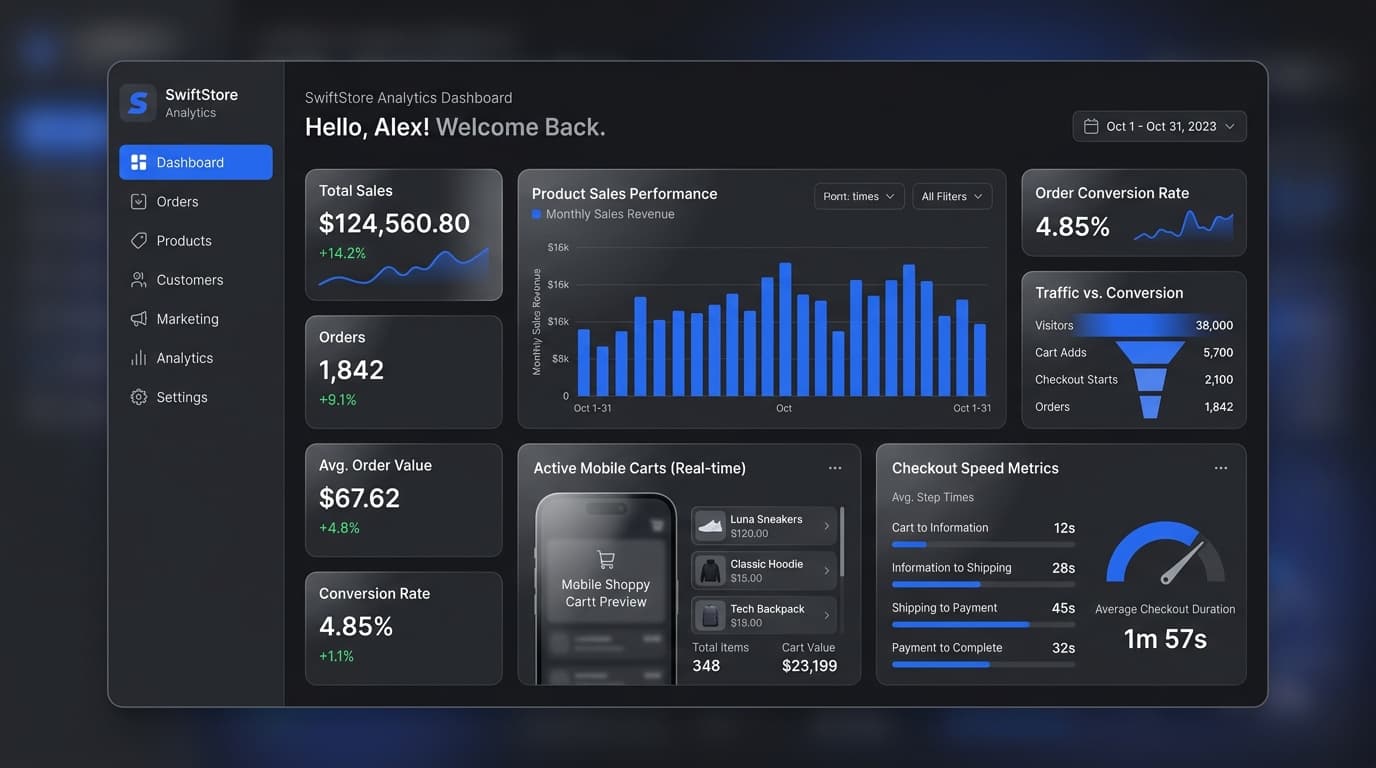Click the Checkout Starts 2,100 row

(x=1134, y=379)
